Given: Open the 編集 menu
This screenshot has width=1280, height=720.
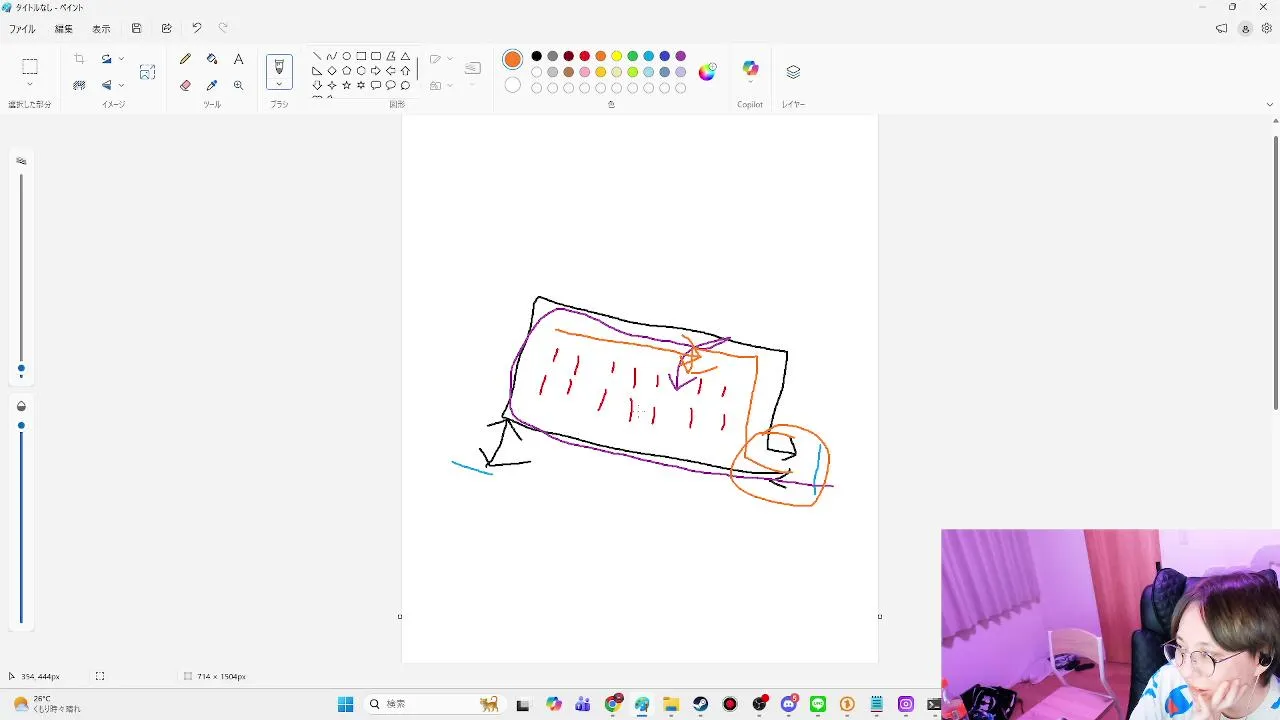Looking at the screenshot, I should 64,29.
